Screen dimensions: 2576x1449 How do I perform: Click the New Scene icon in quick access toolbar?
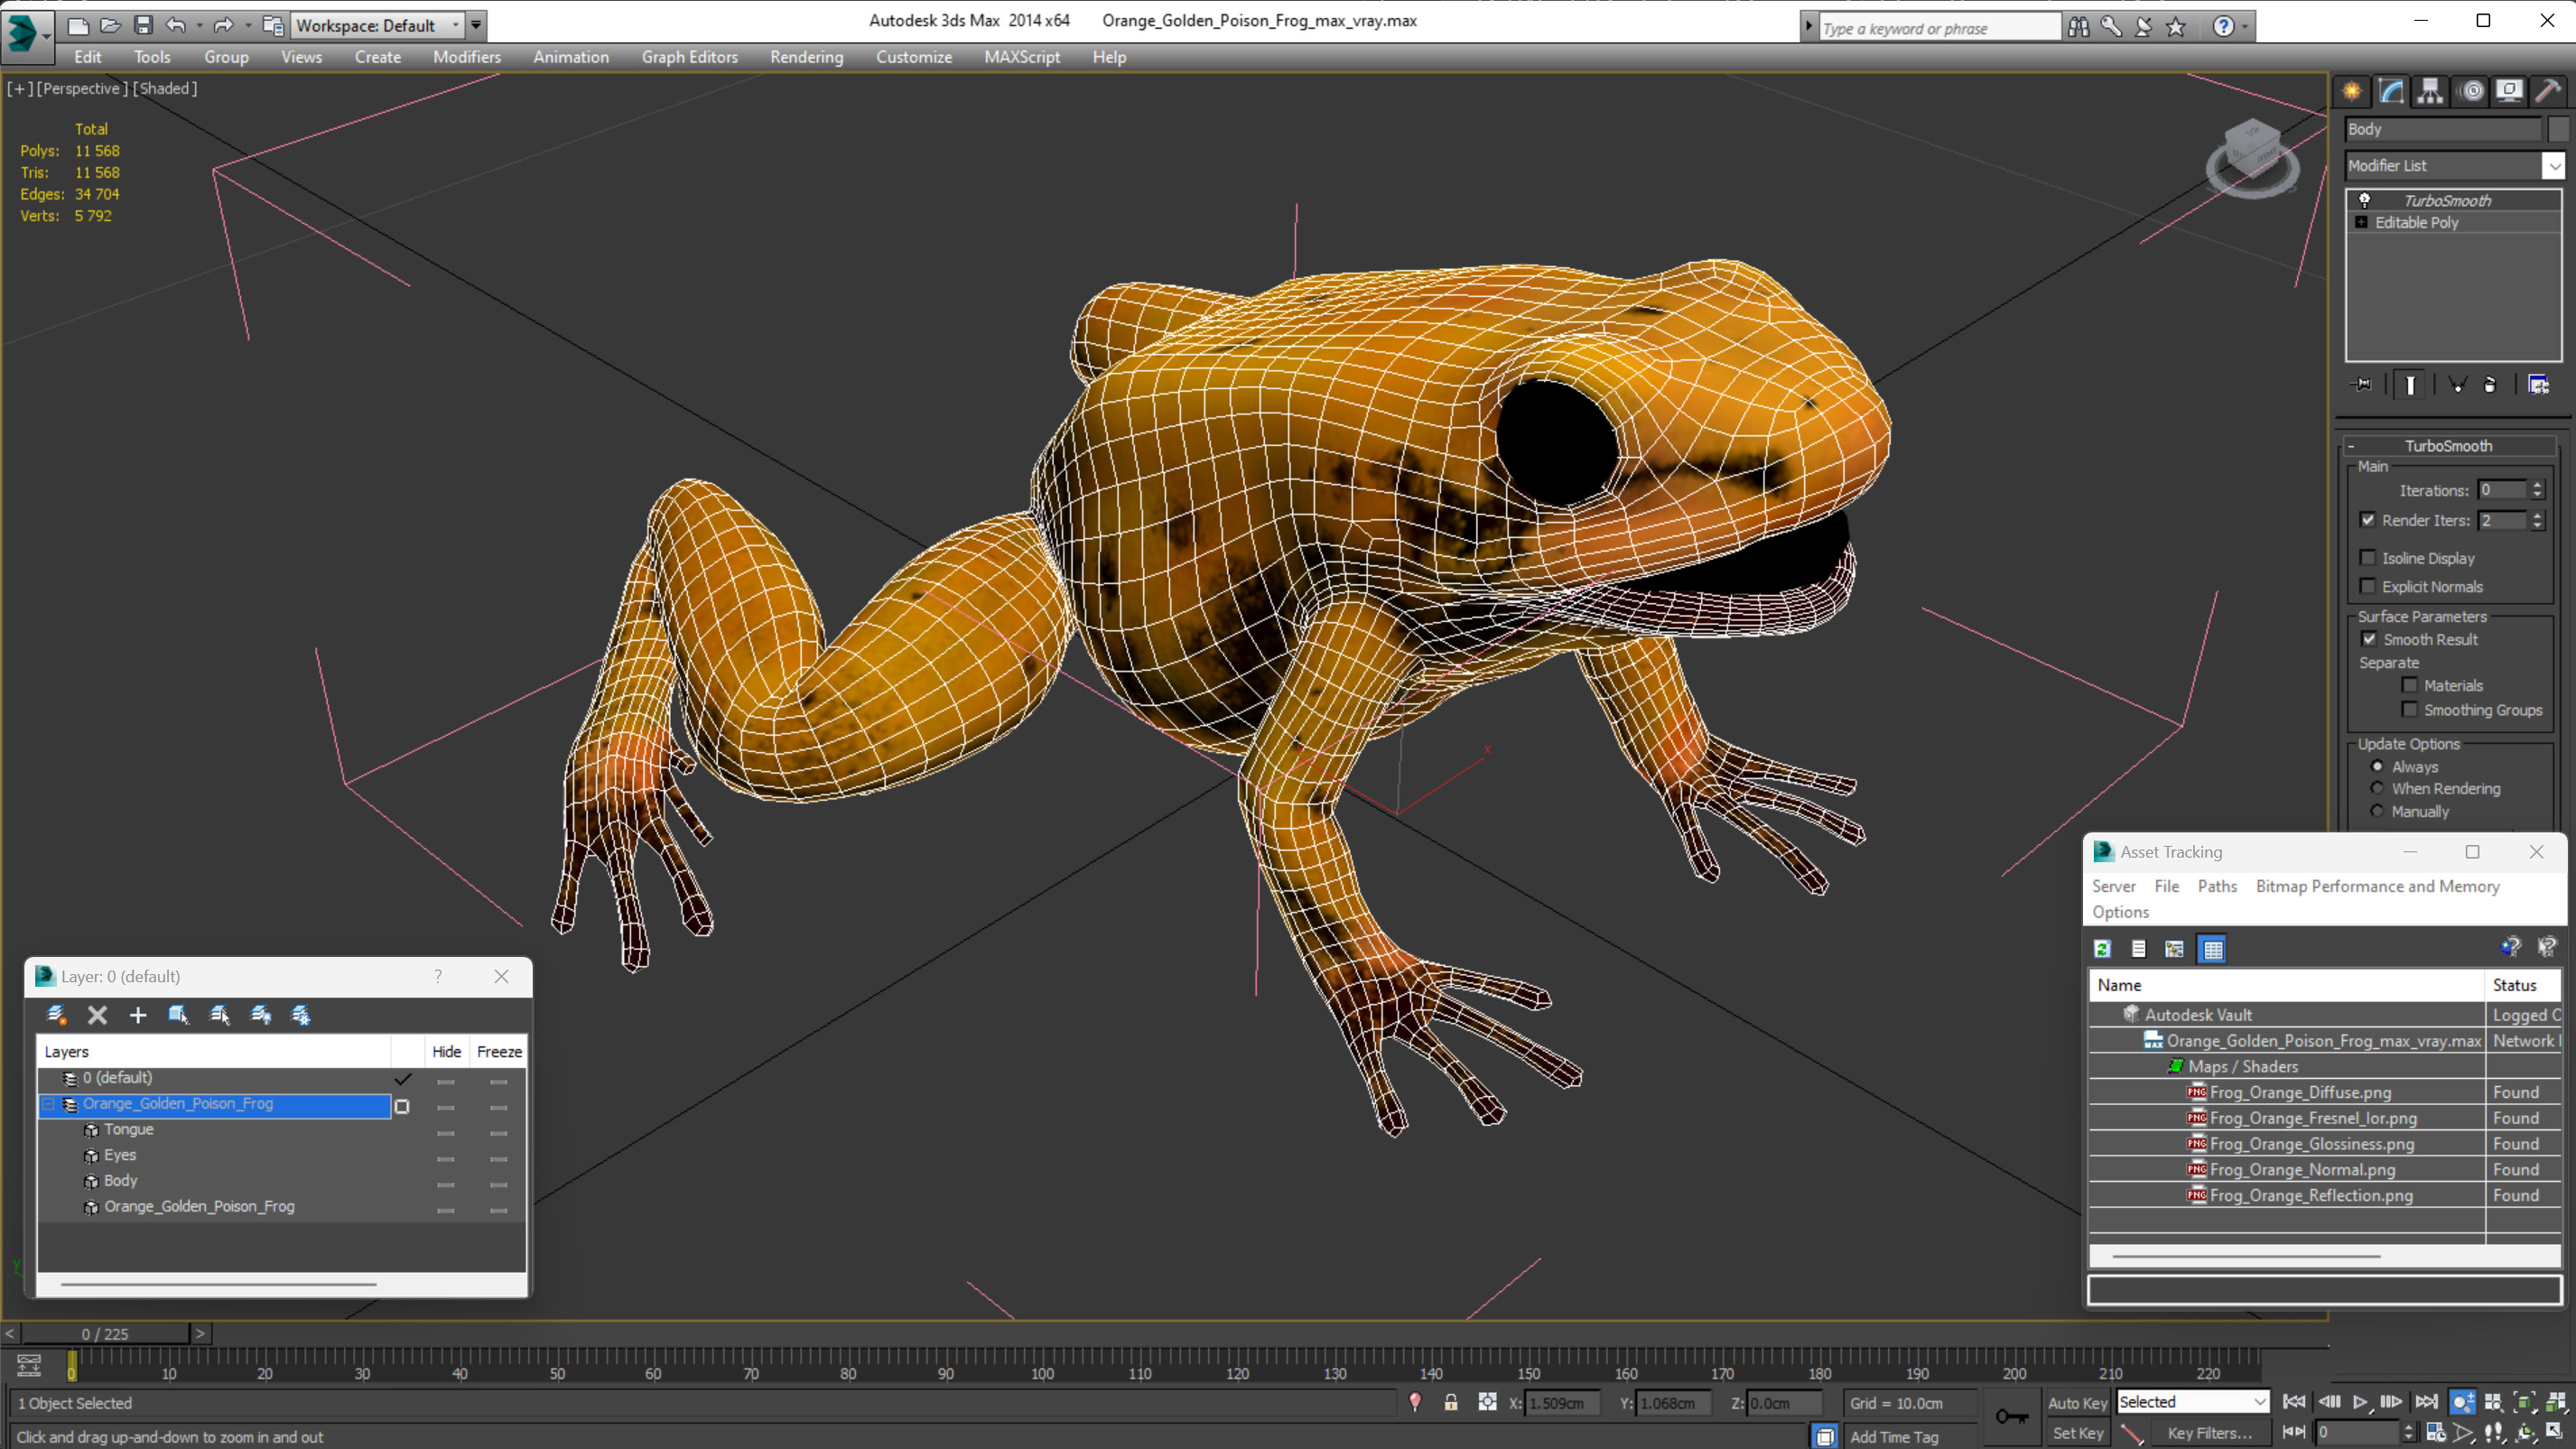78,25
